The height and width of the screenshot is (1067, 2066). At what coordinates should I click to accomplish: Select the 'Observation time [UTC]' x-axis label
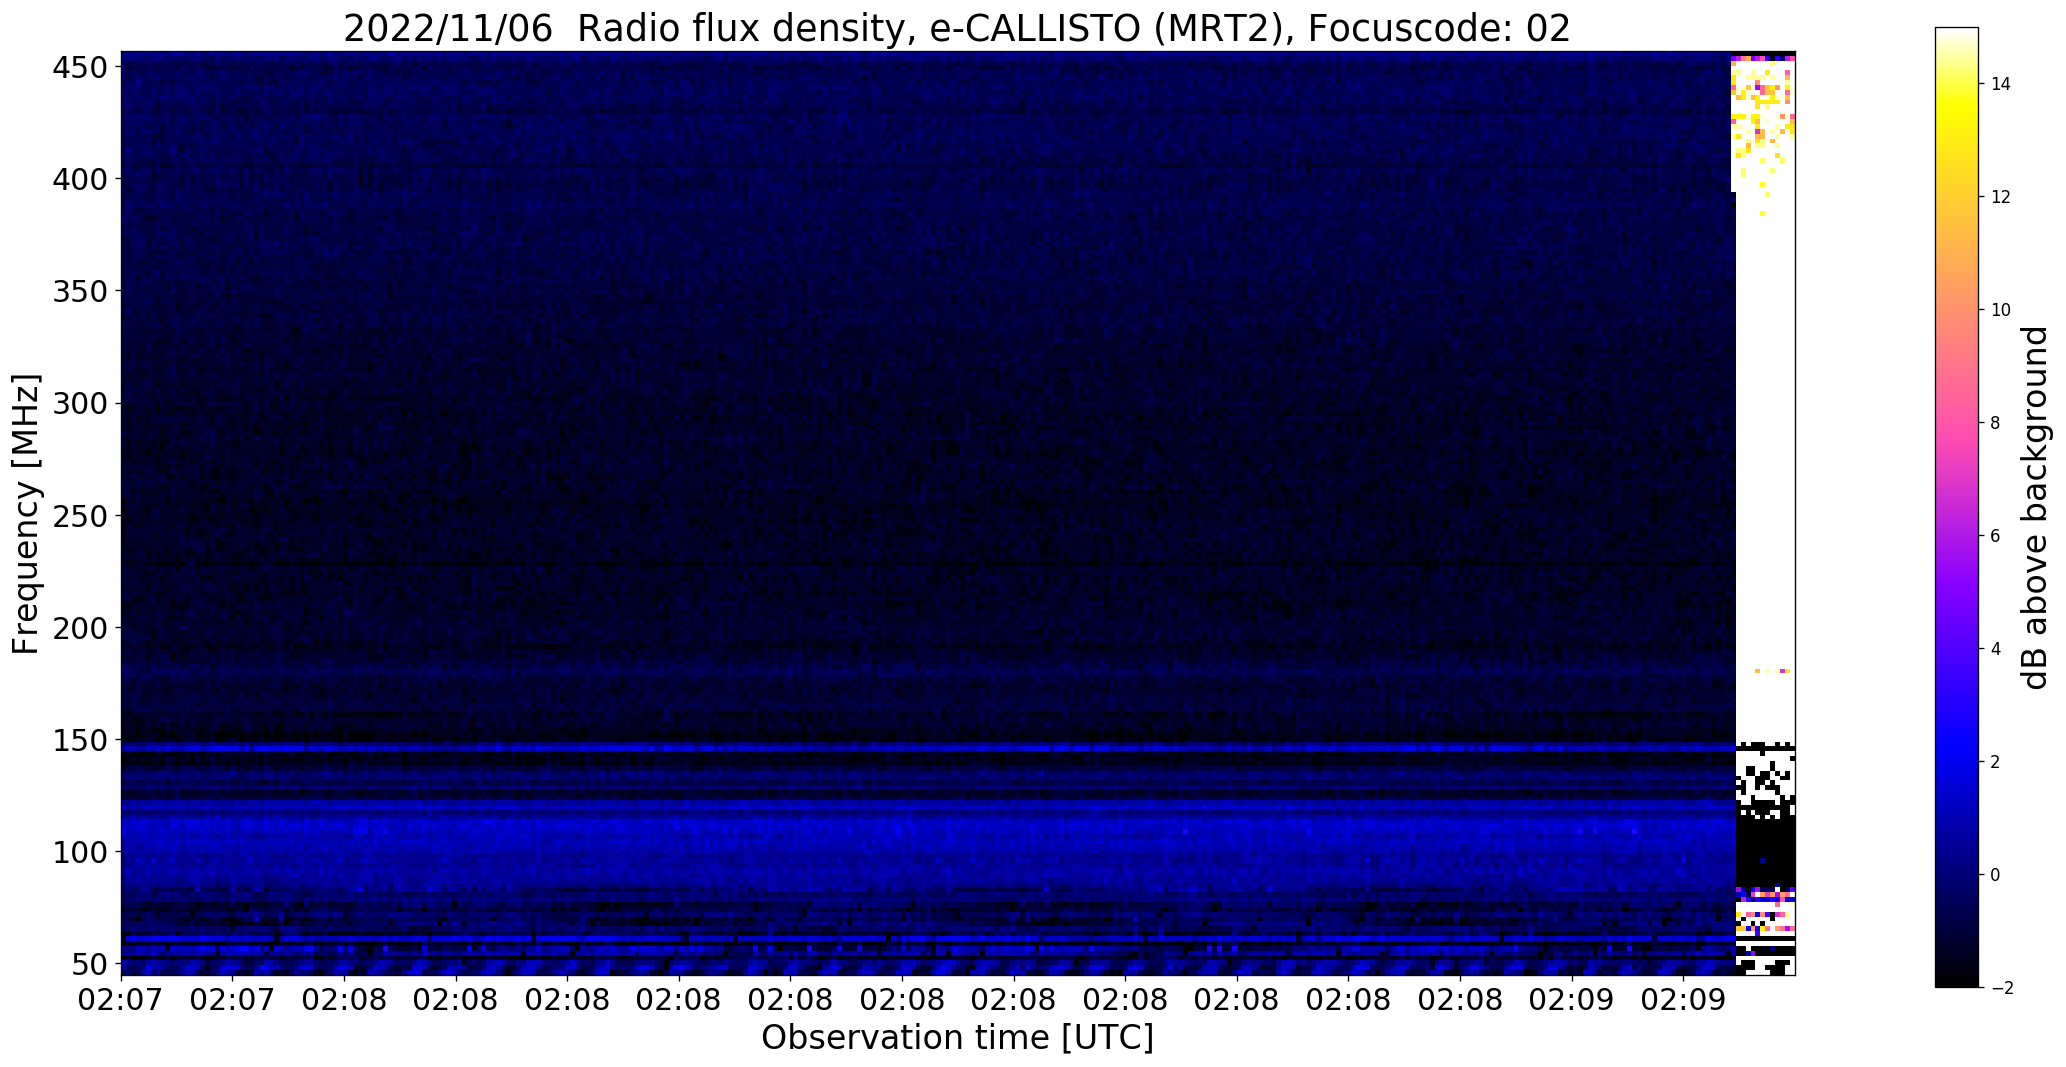coord(957,1038)
